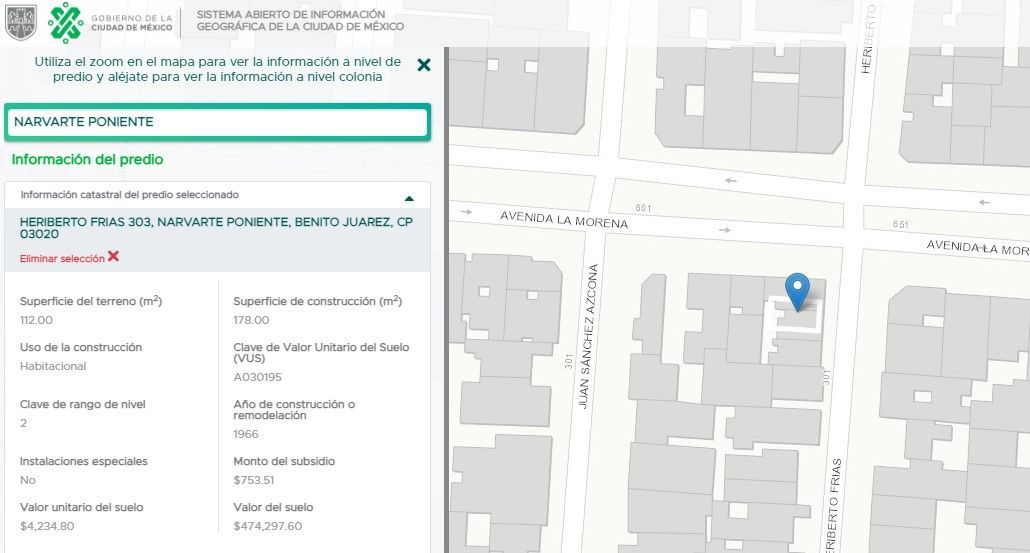
Task: Click the Habitacional use value
Action: (53, 366)
